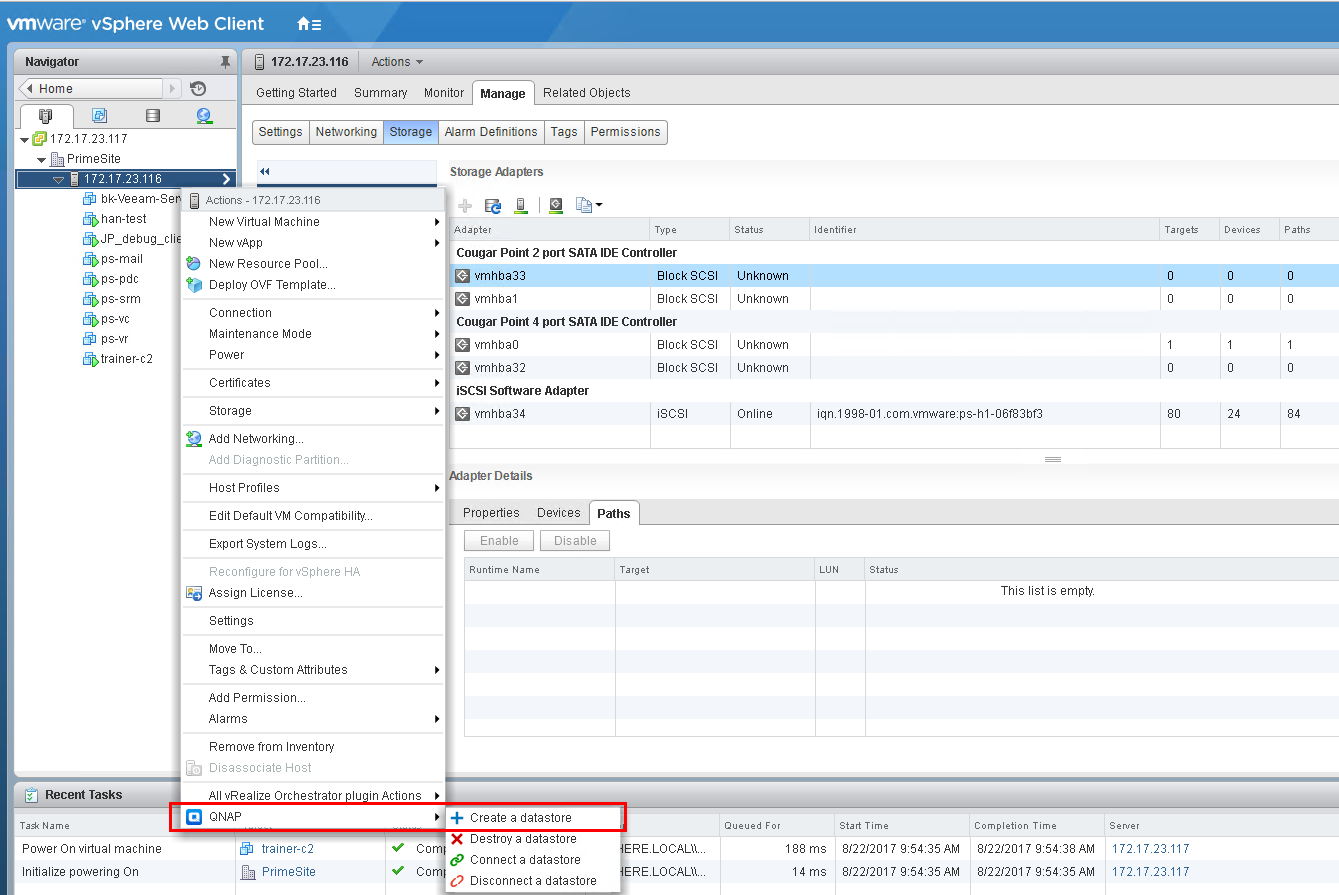Collapse the PrimeSite datacenter node

pyautogui.click(x=41, y=160)
